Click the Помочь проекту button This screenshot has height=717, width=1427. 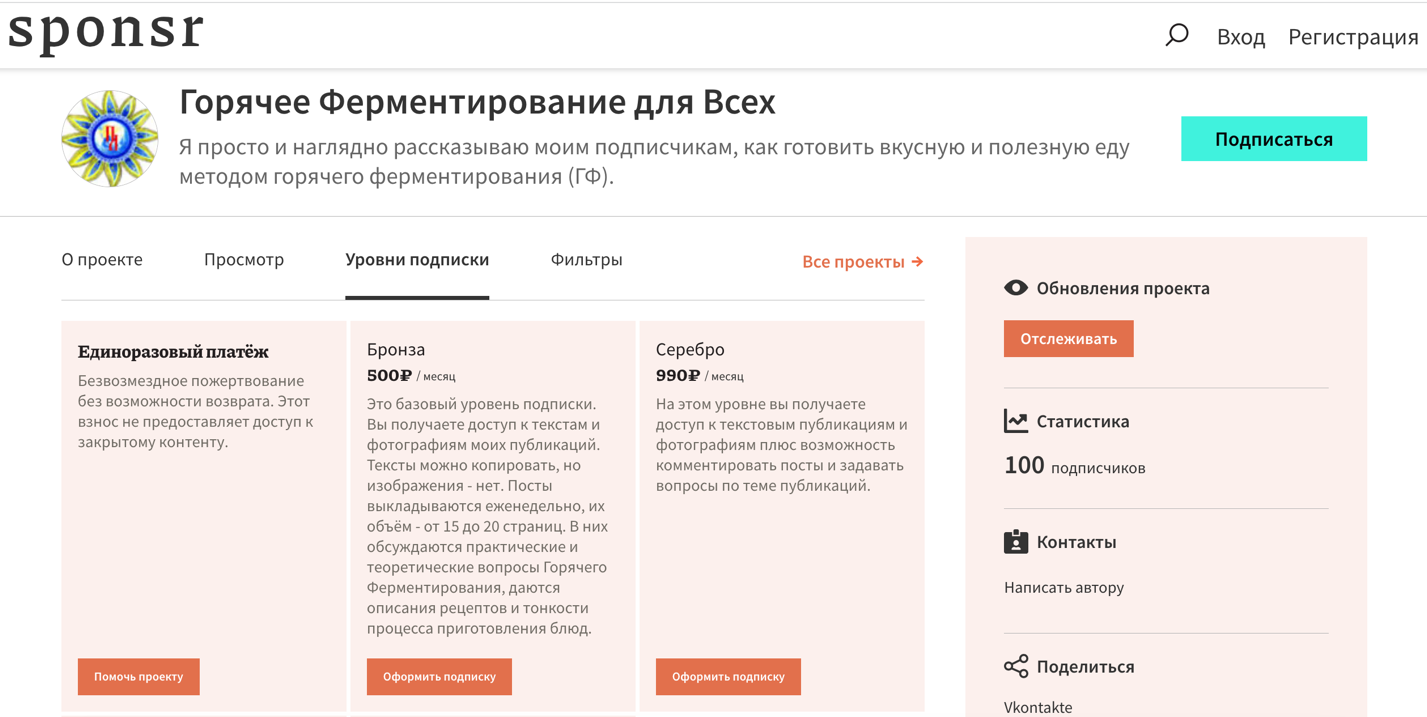click(139, 677)
